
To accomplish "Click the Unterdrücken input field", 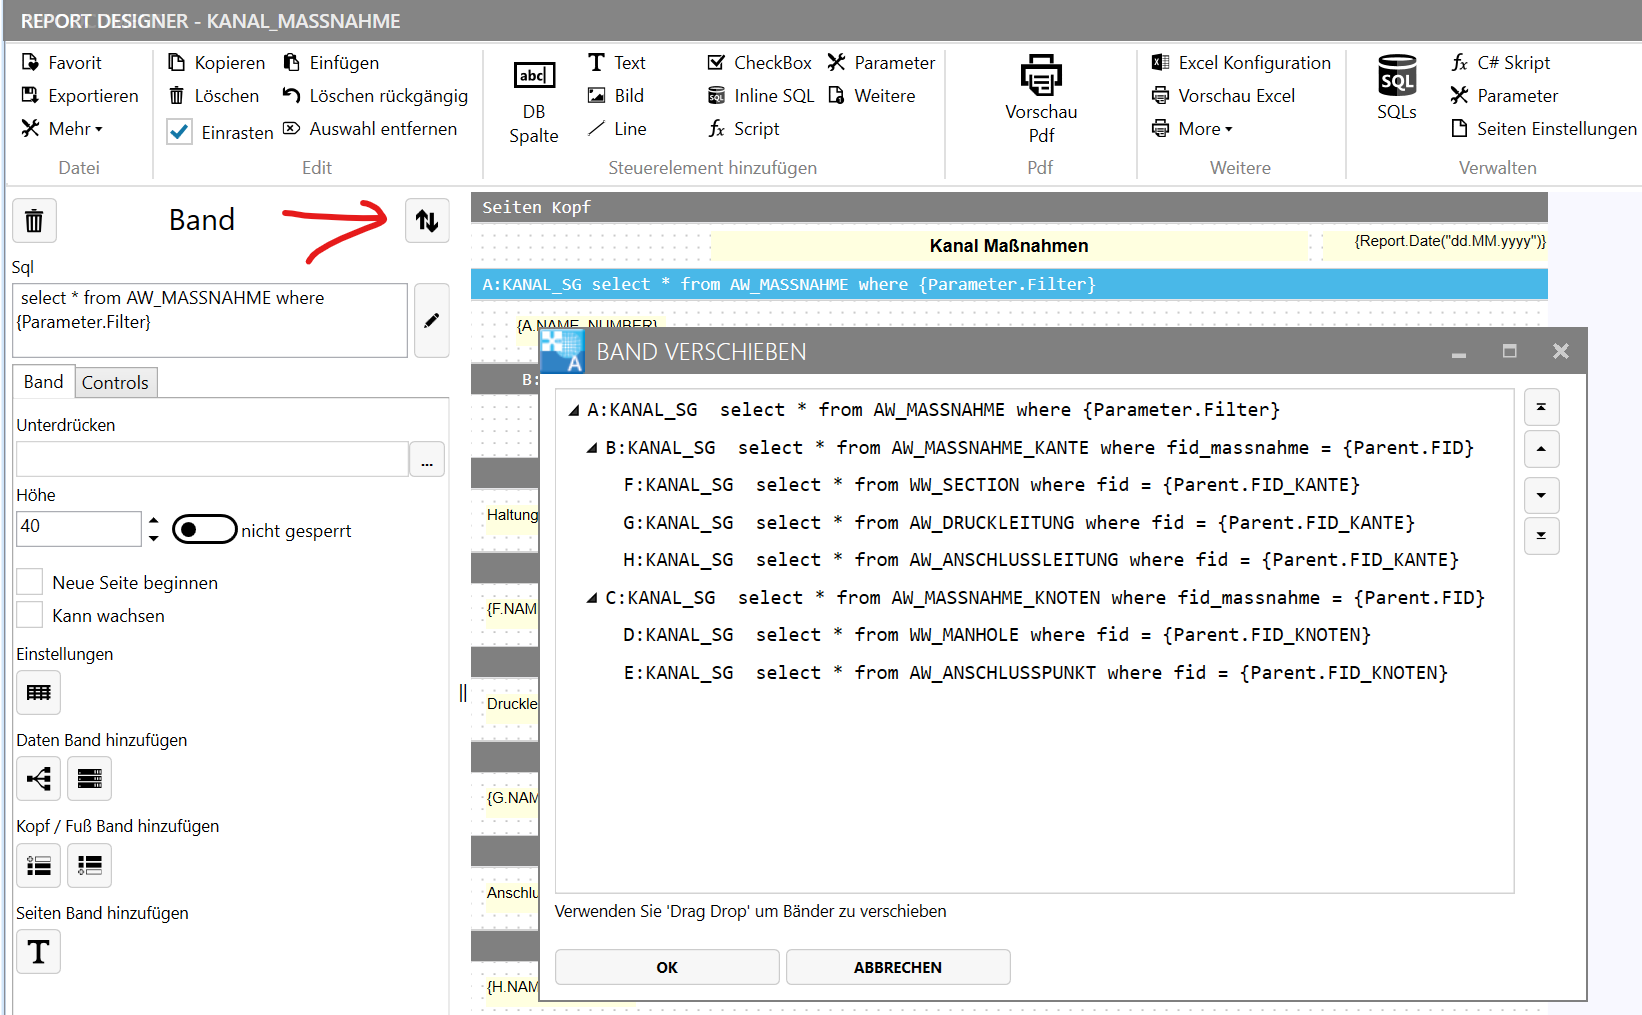I will [x=212, y=459].
